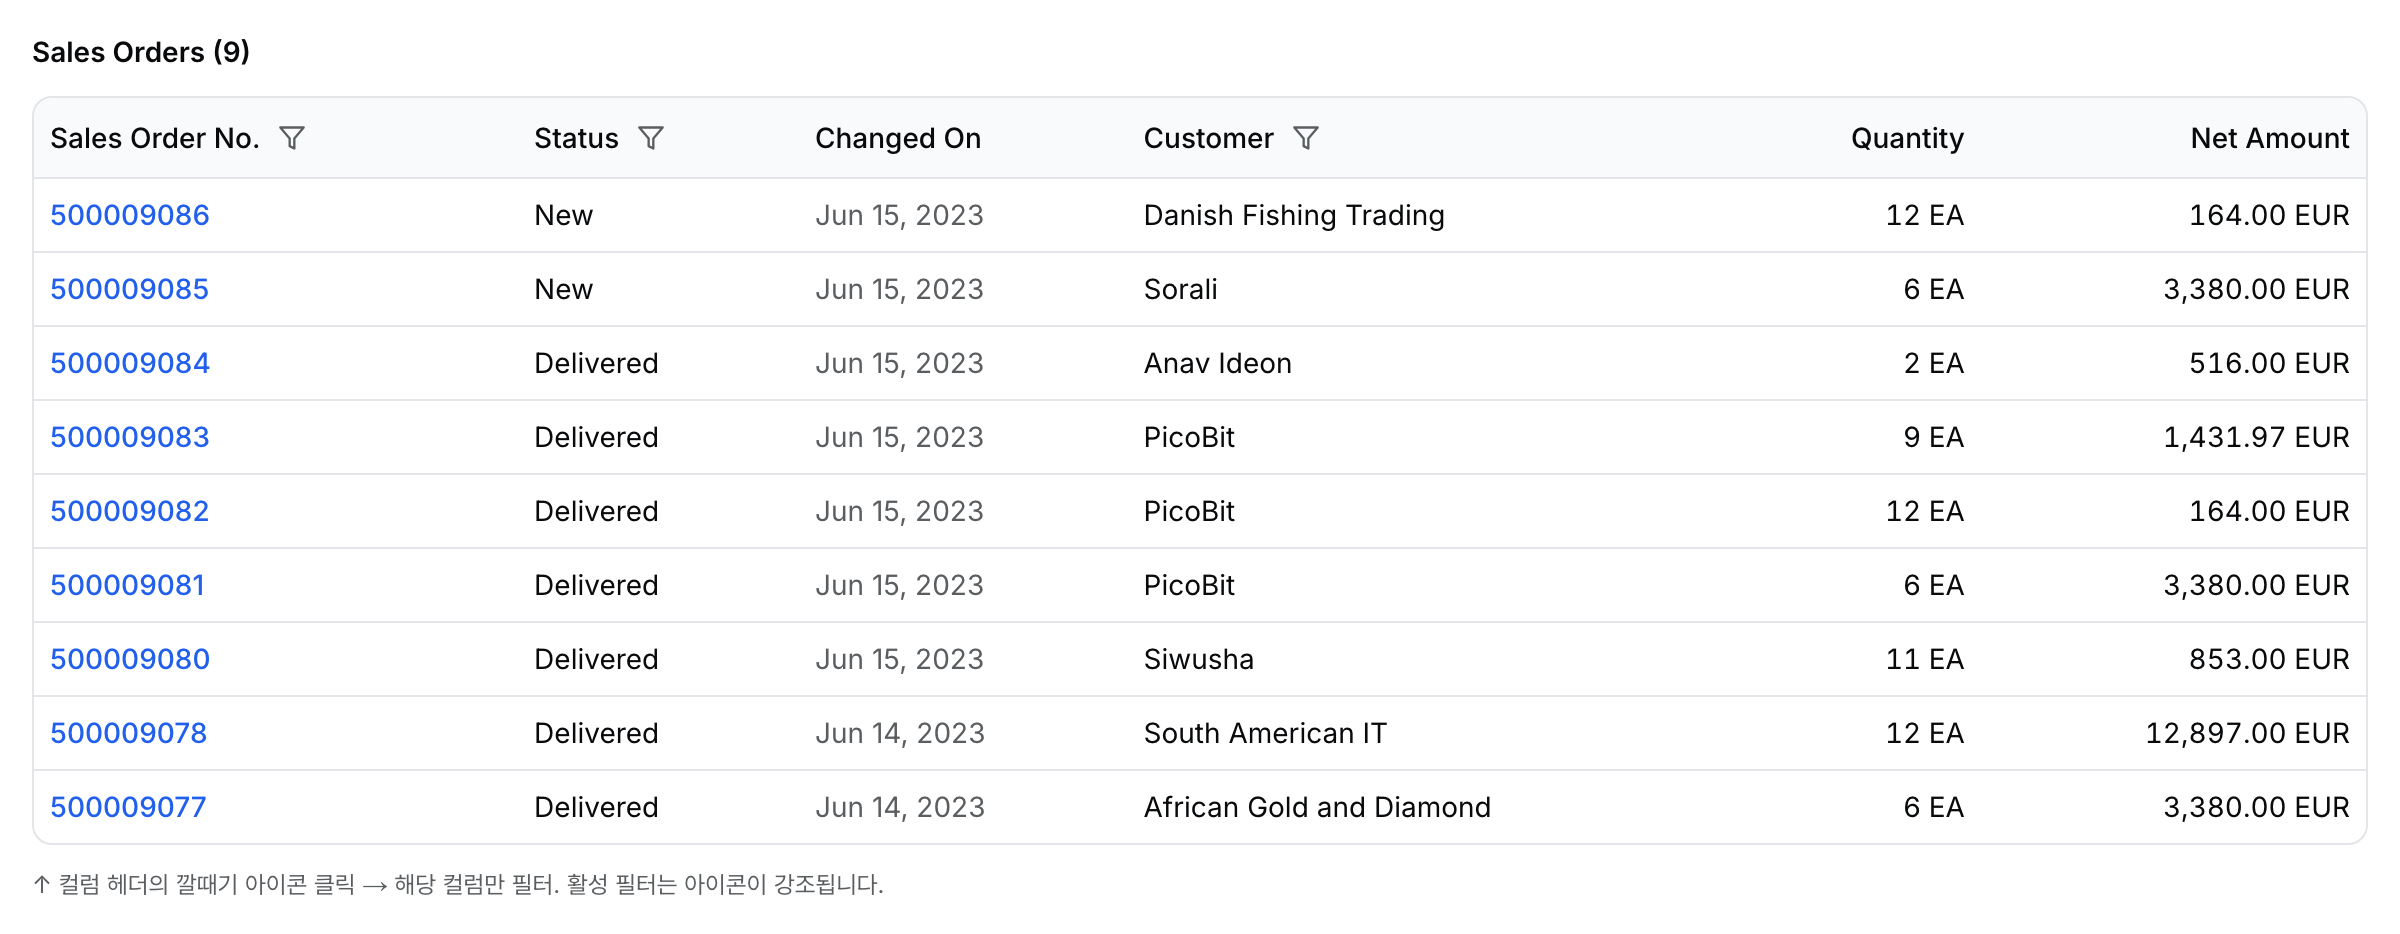Screen dimensions: 2400x934
Task: Select the Danish Fishing Trading customer cell
Action: [x=1294, y=215]
